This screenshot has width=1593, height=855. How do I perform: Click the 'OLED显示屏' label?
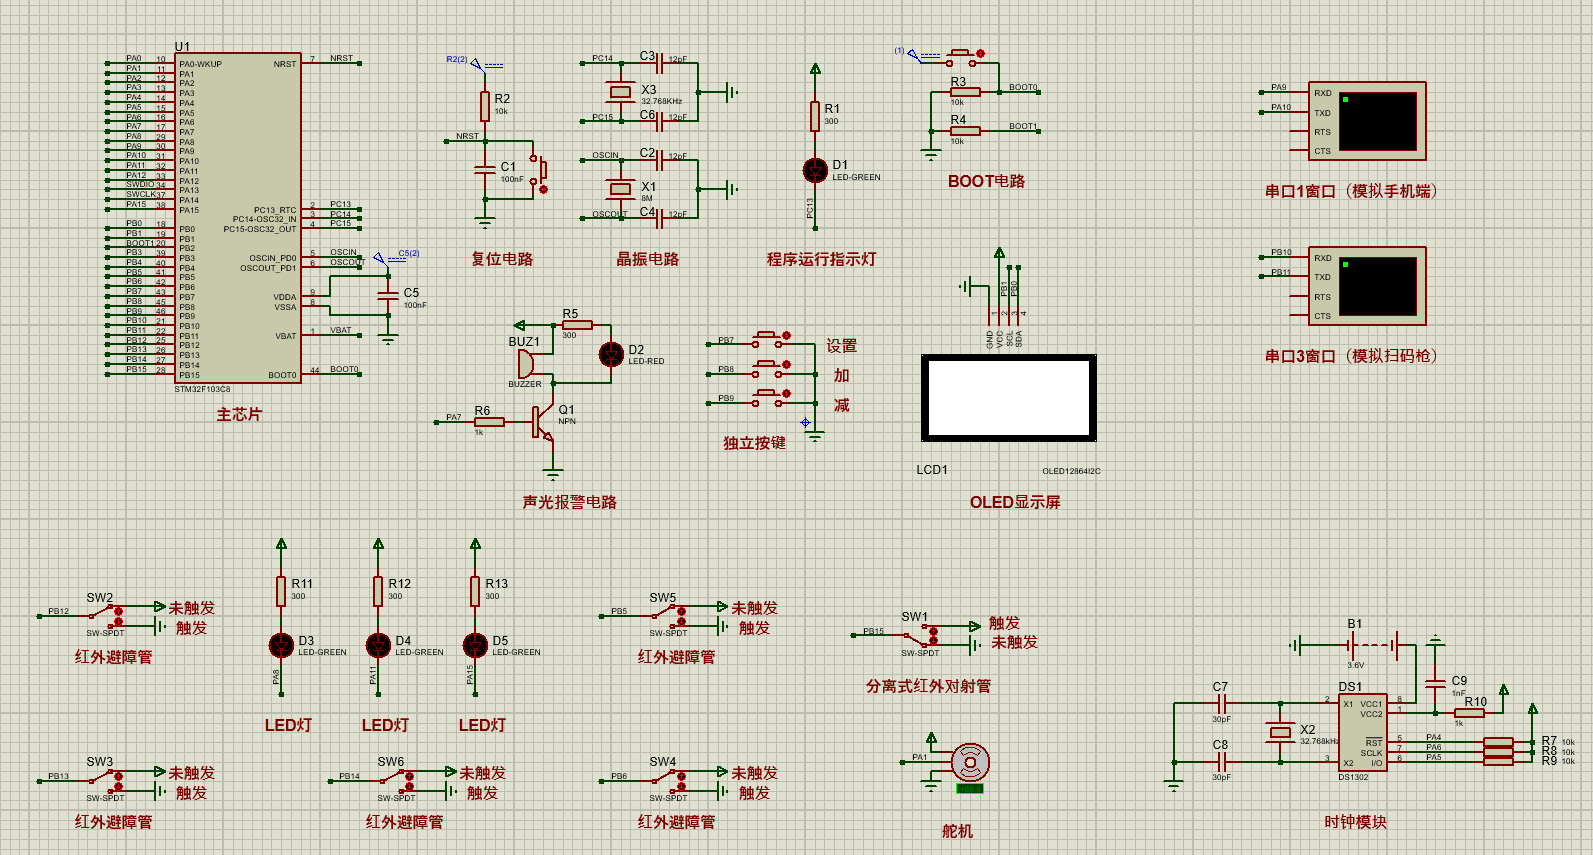click(1015, 502)
